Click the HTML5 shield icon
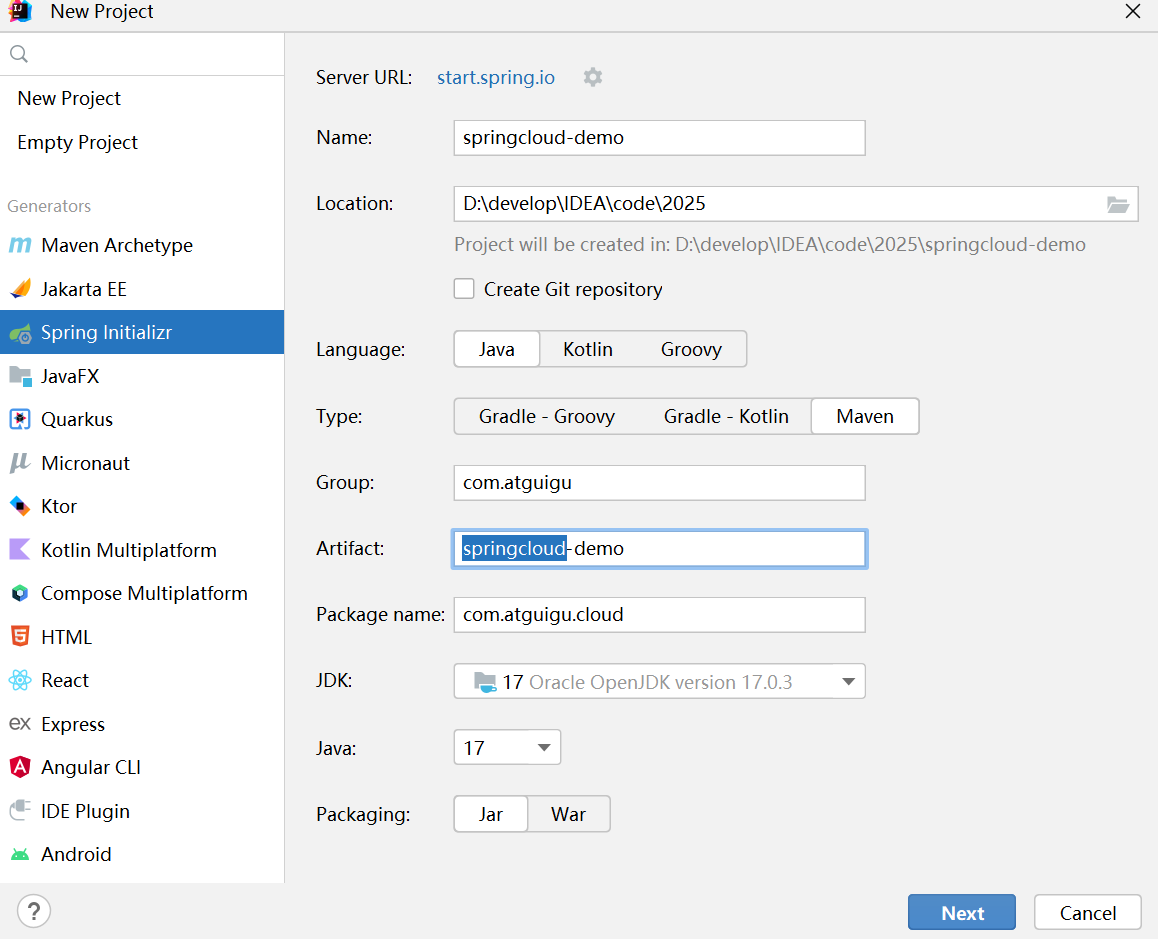The image size is (1158, 939). click(20, 636)
